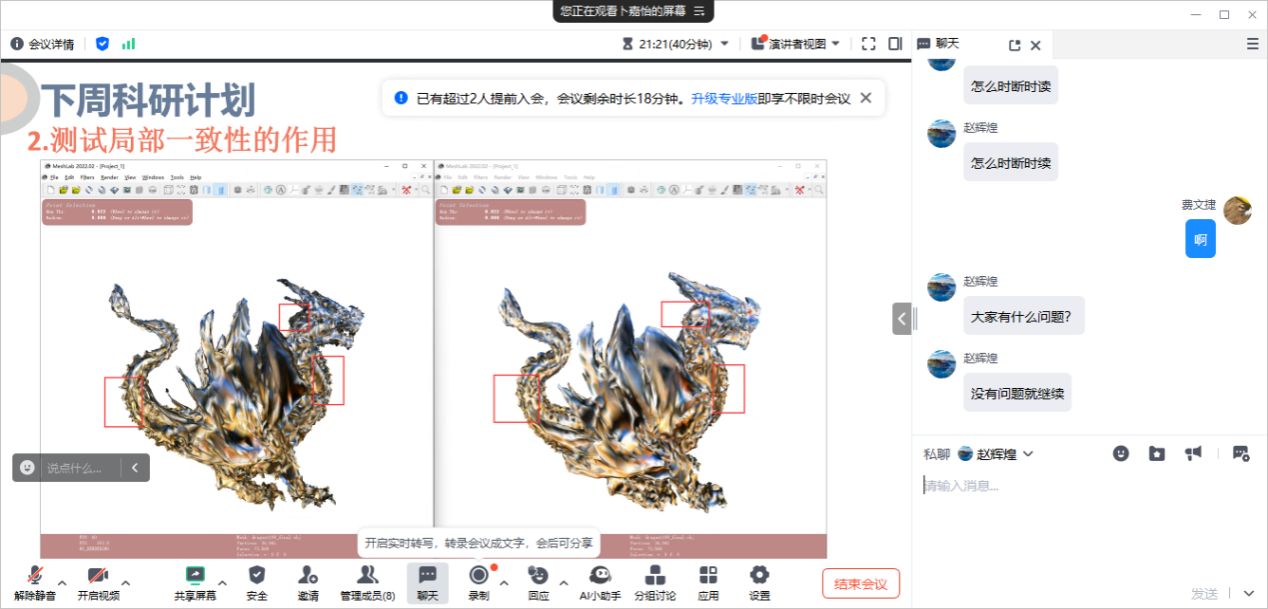This screenshot has height=609, width=1268.
Task: Close the 聊天 chat panel
Action: tap(1036, 45)
